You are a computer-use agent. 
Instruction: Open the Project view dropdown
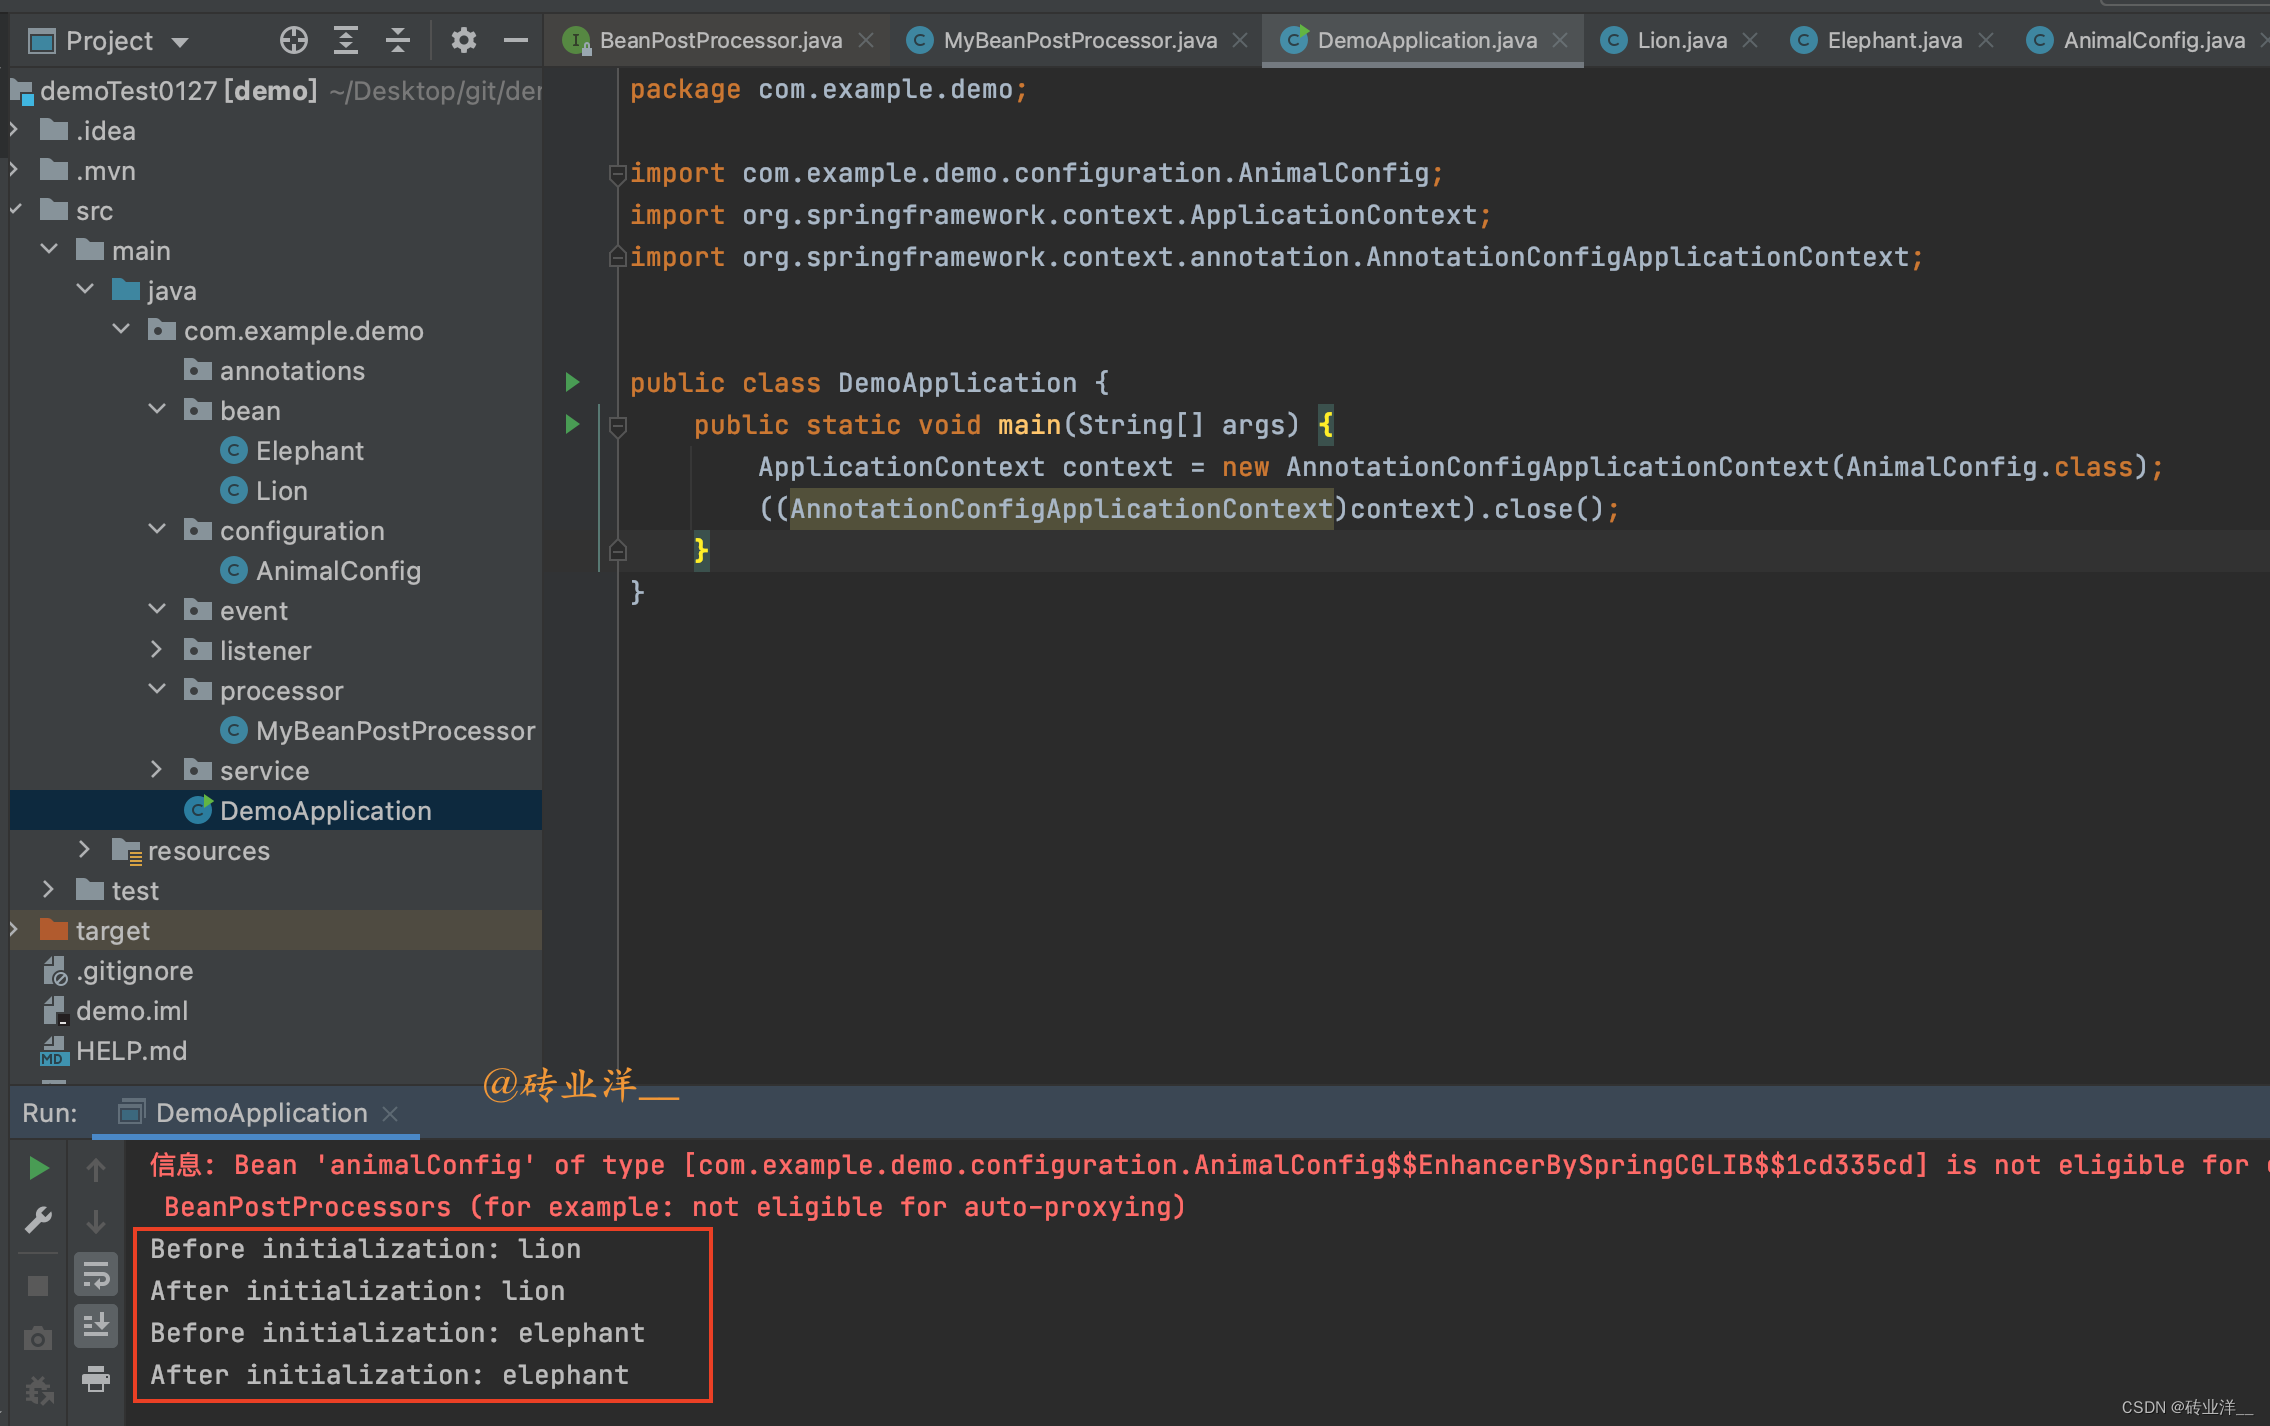pyautogui.click(x=180, y=42)
